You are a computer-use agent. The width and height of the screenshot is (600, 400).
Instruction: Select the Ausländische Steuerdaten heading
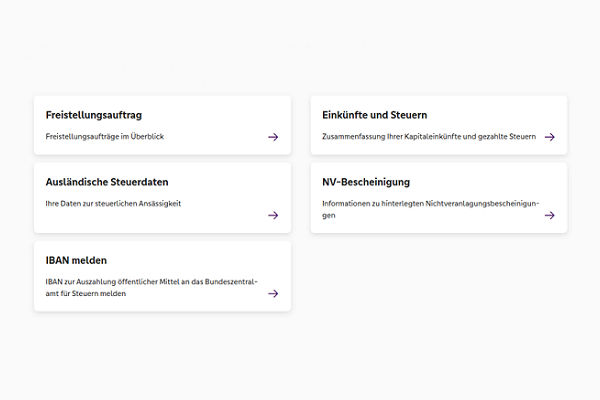[x=107, y=182]
